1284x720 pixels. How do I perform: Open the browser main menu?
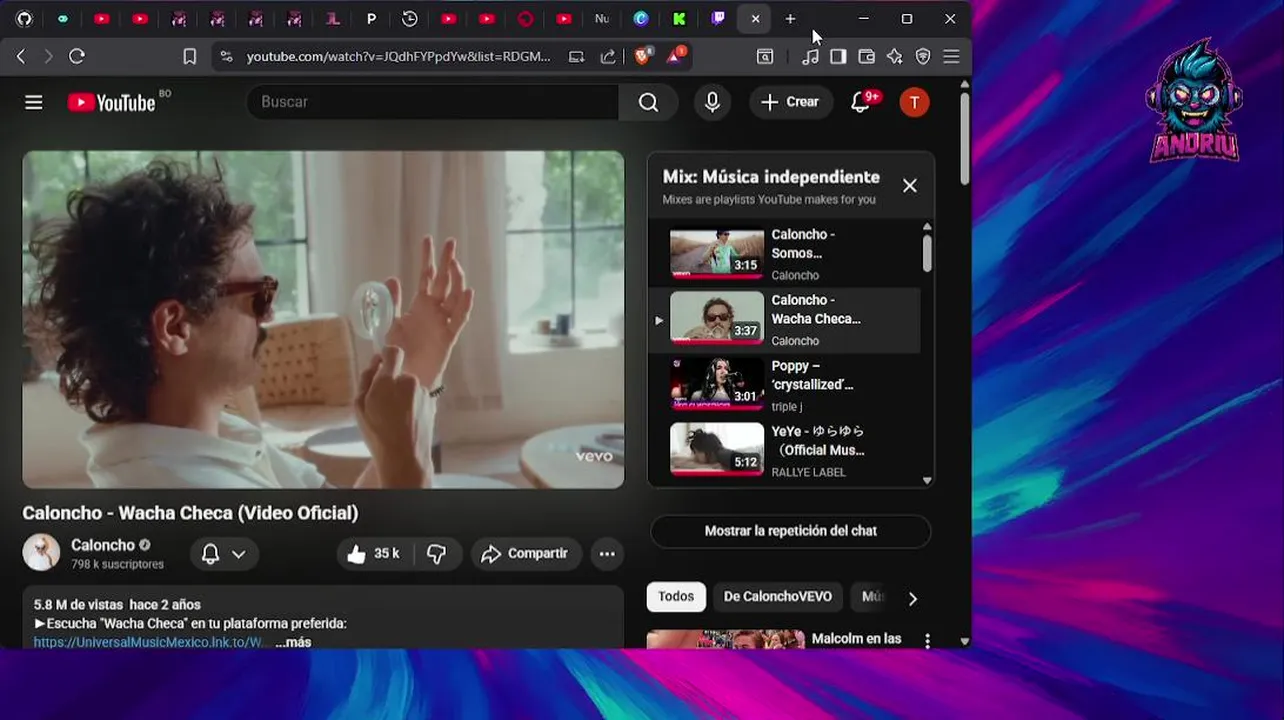tap(952, 56)
